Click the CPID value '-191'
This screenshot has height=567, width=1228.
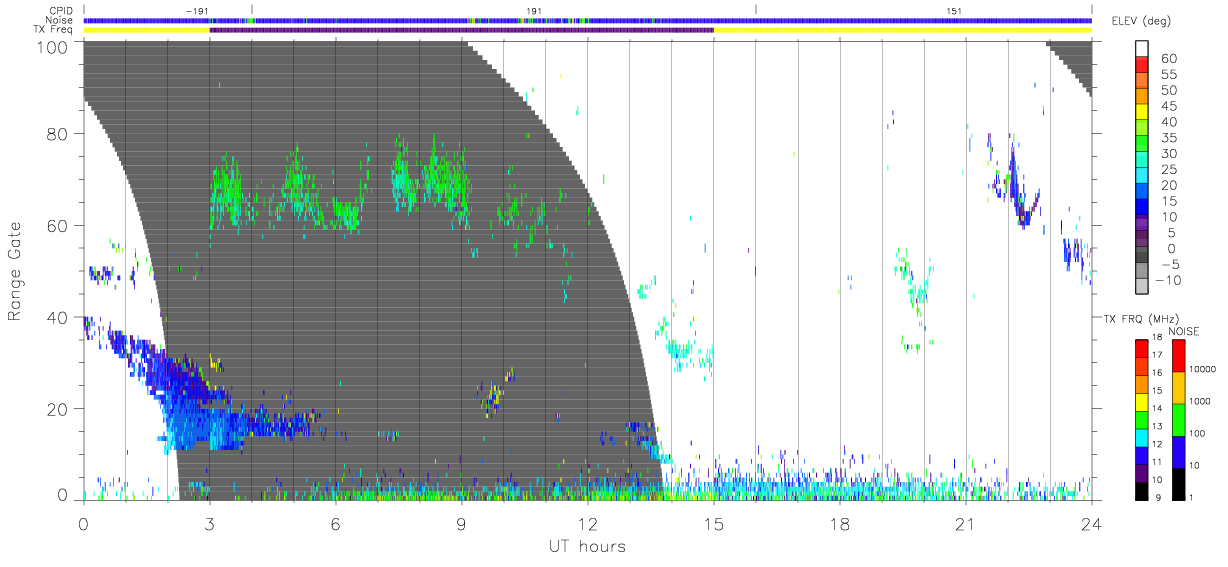point(196,10)
